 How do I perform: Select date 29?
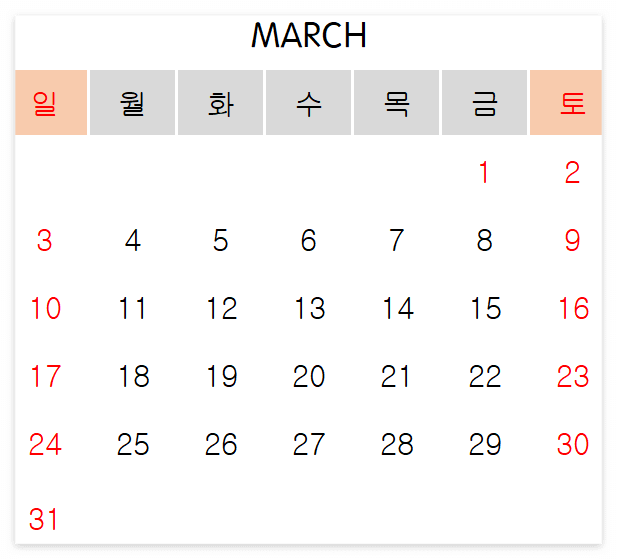coord(485,445)
